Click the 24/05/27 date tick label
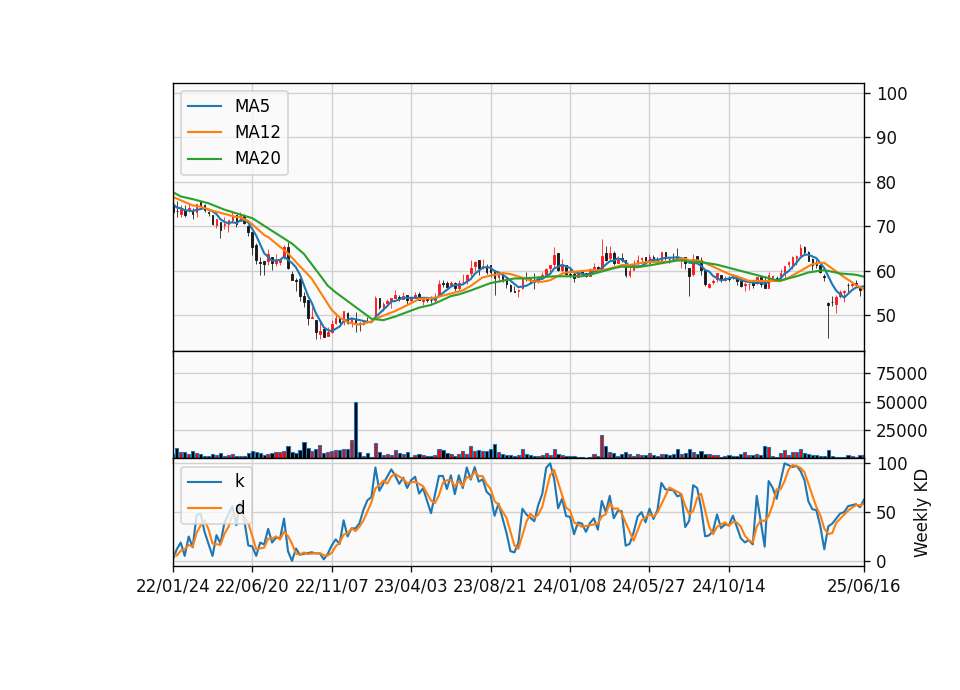This screenshot has height=690, width=960. pyautogui.click(x=649, y=587)
